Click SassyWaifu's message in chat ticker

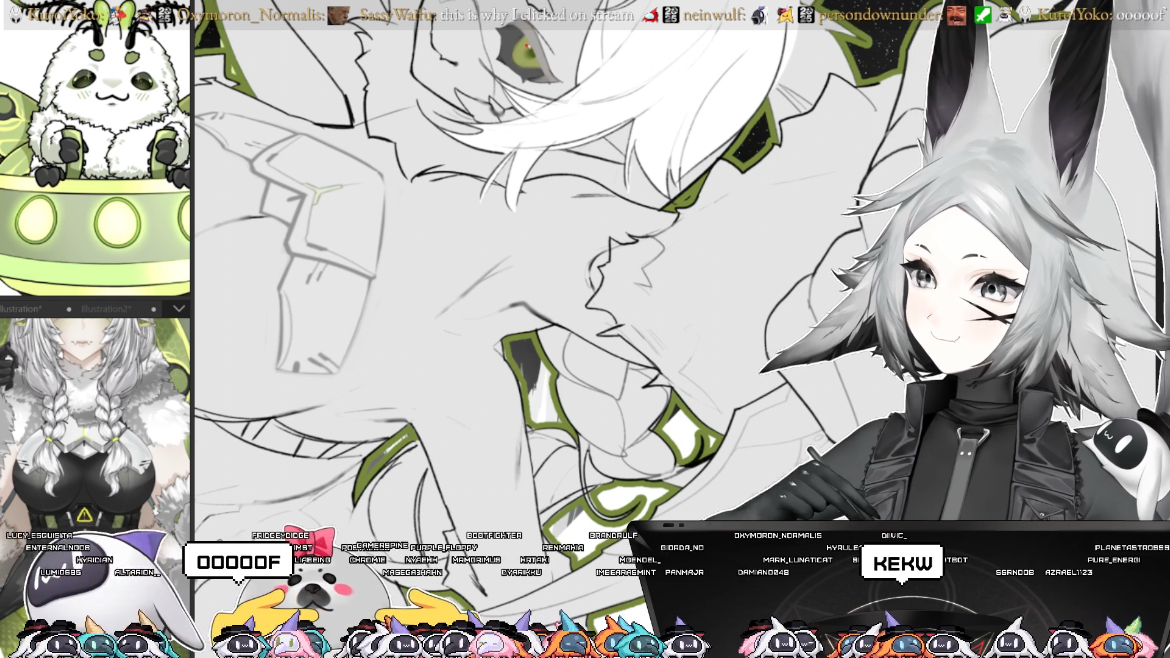tap(536, 15)
